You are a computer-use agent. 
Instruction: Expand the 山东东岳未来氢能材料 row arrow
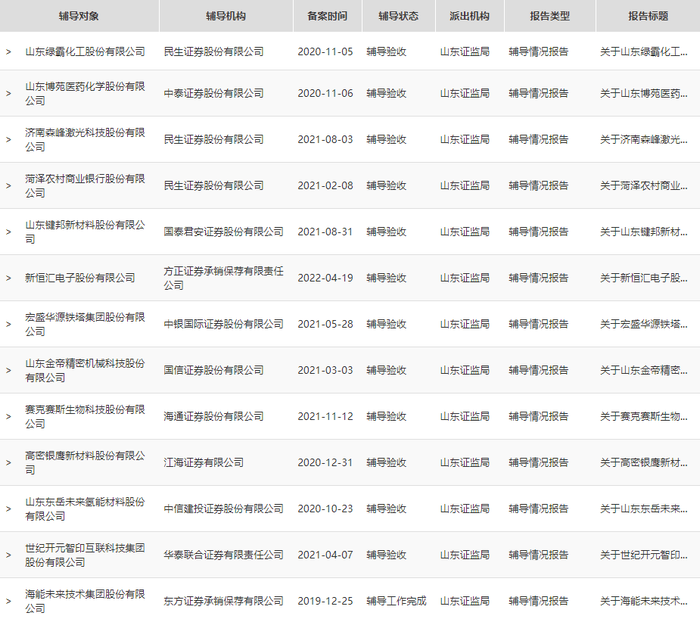click(8, 509)
